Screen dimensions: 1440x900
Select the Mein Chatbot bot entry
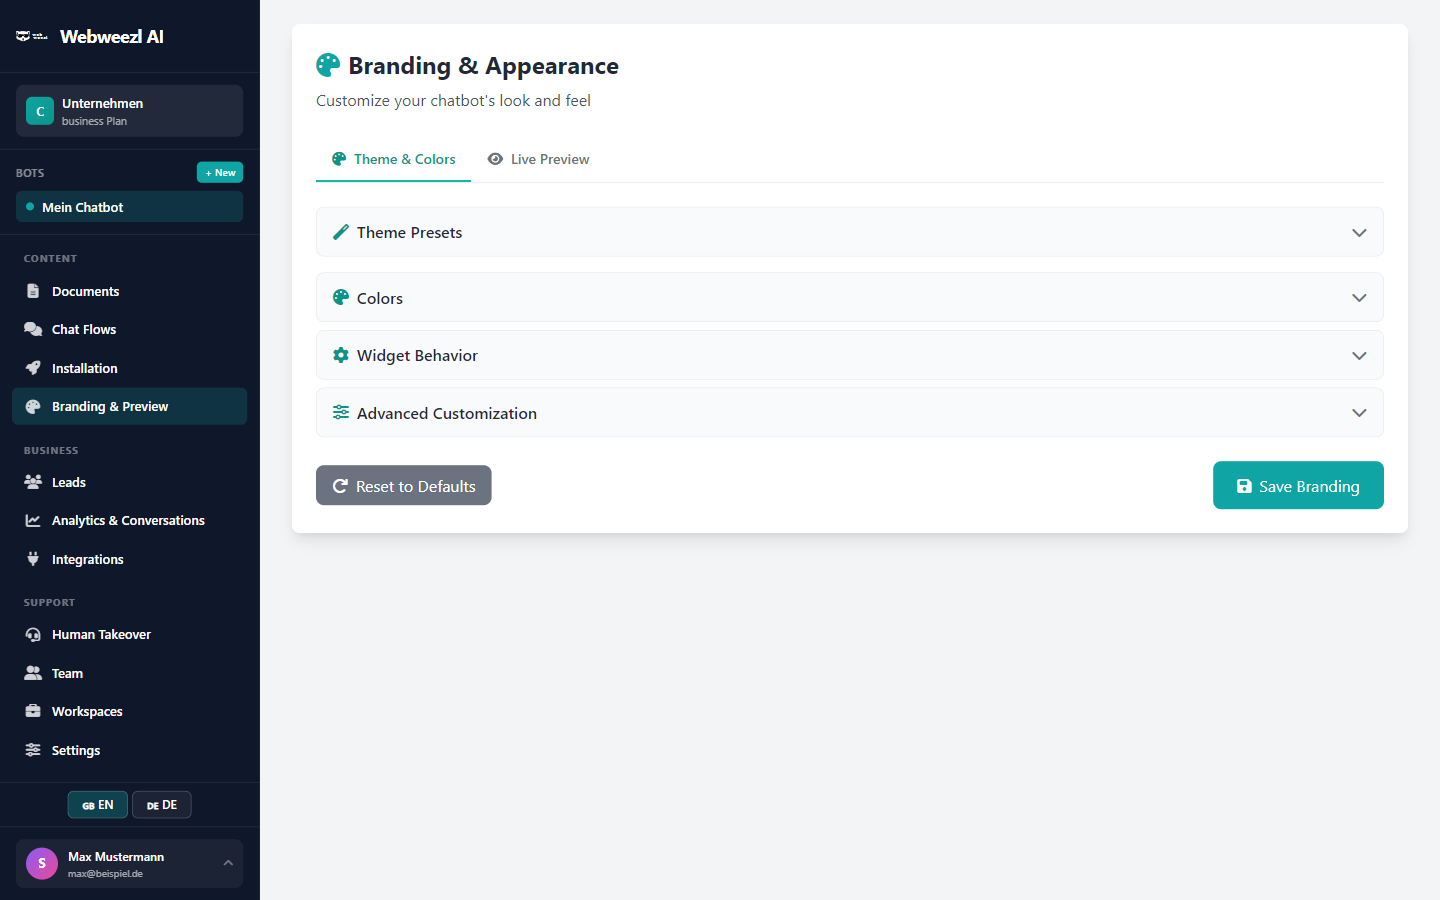(x=129, y=206)
